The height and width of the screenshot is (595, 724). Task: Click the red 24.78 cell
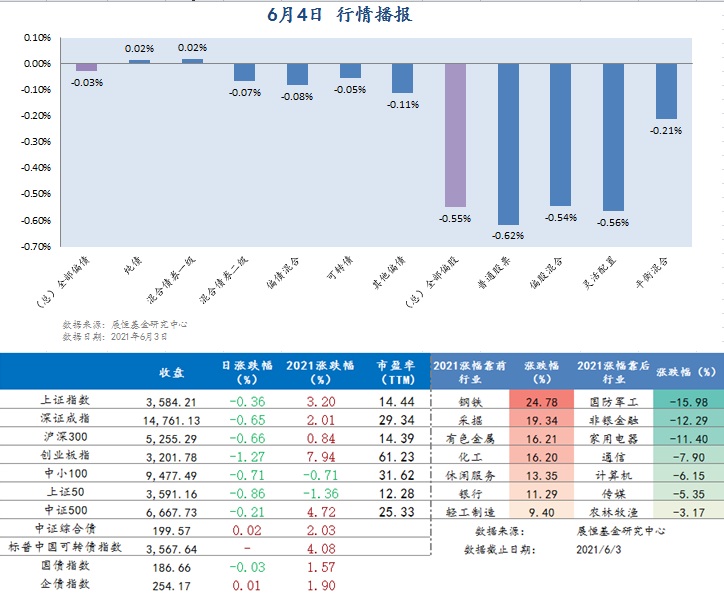click(x=542, y=399)
